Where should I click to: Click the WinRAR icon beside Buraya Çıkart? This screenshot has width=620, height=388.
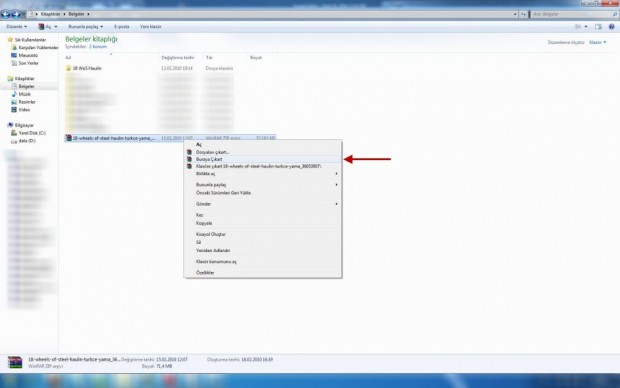click(x=189, y=159)
